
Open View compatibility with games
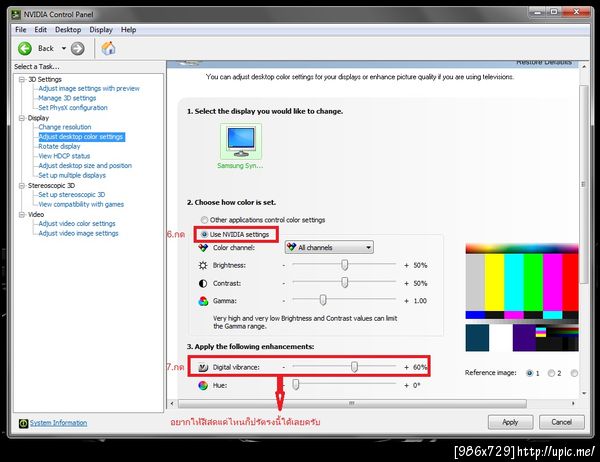(x=81, y=204)
